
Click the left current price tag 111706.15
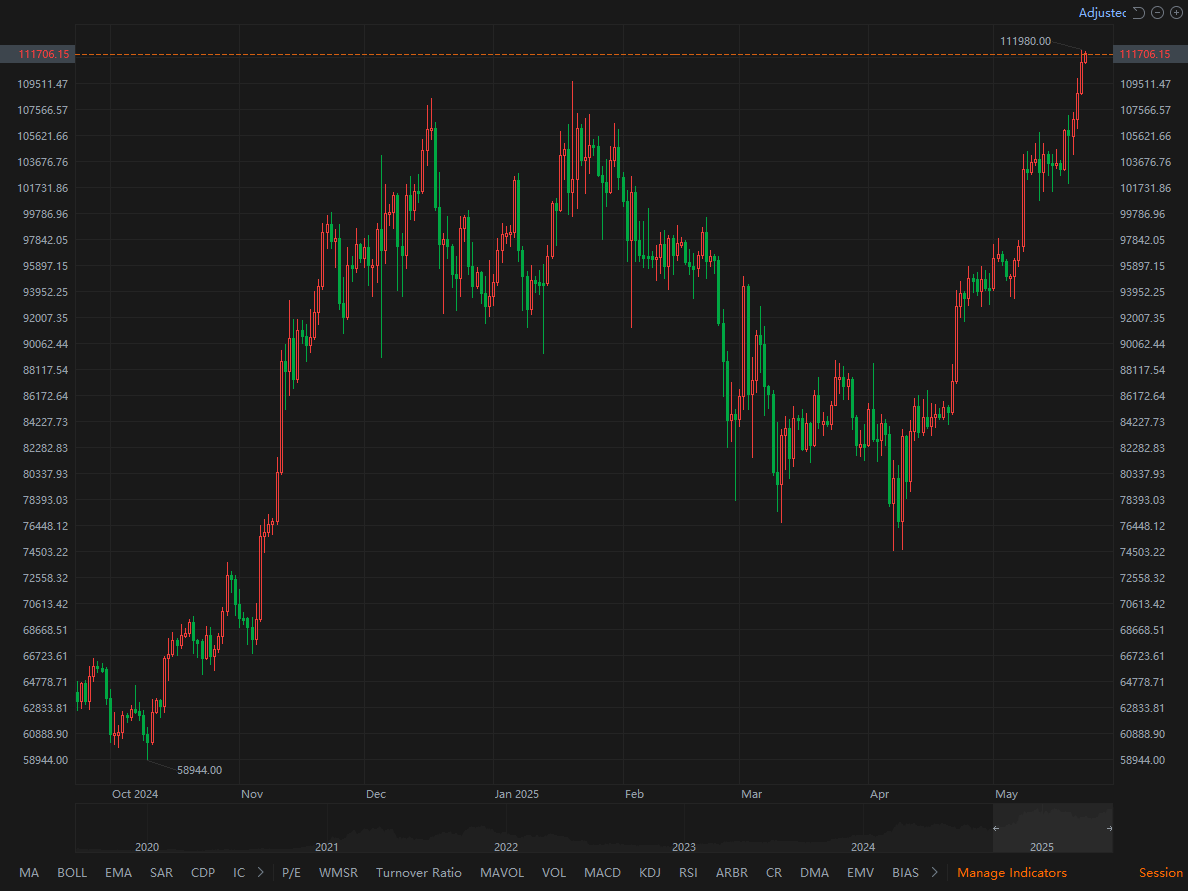37,54
